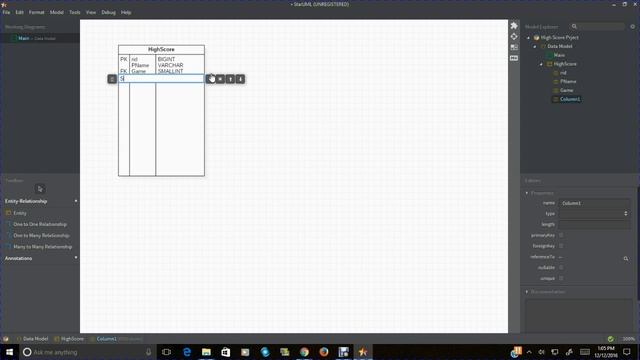Open the Help menu
The width and height of the screenshot is (640, 360).
[x=126, y=12]
